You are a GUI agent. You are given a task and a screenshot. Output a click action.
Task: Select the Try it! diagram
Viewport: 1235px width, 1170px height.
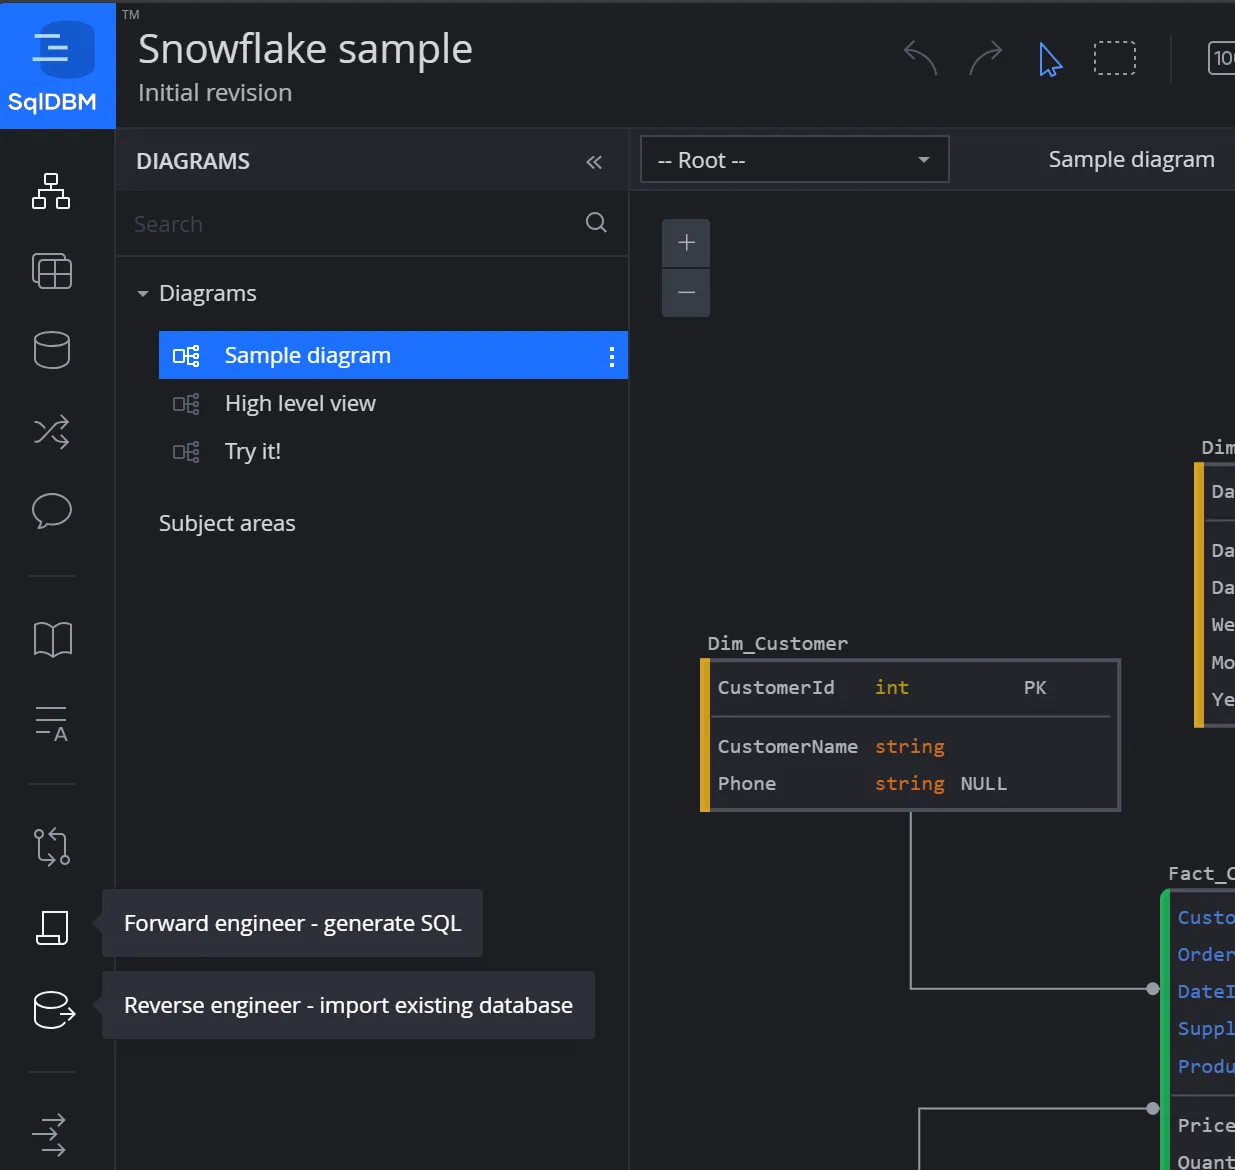253,451
